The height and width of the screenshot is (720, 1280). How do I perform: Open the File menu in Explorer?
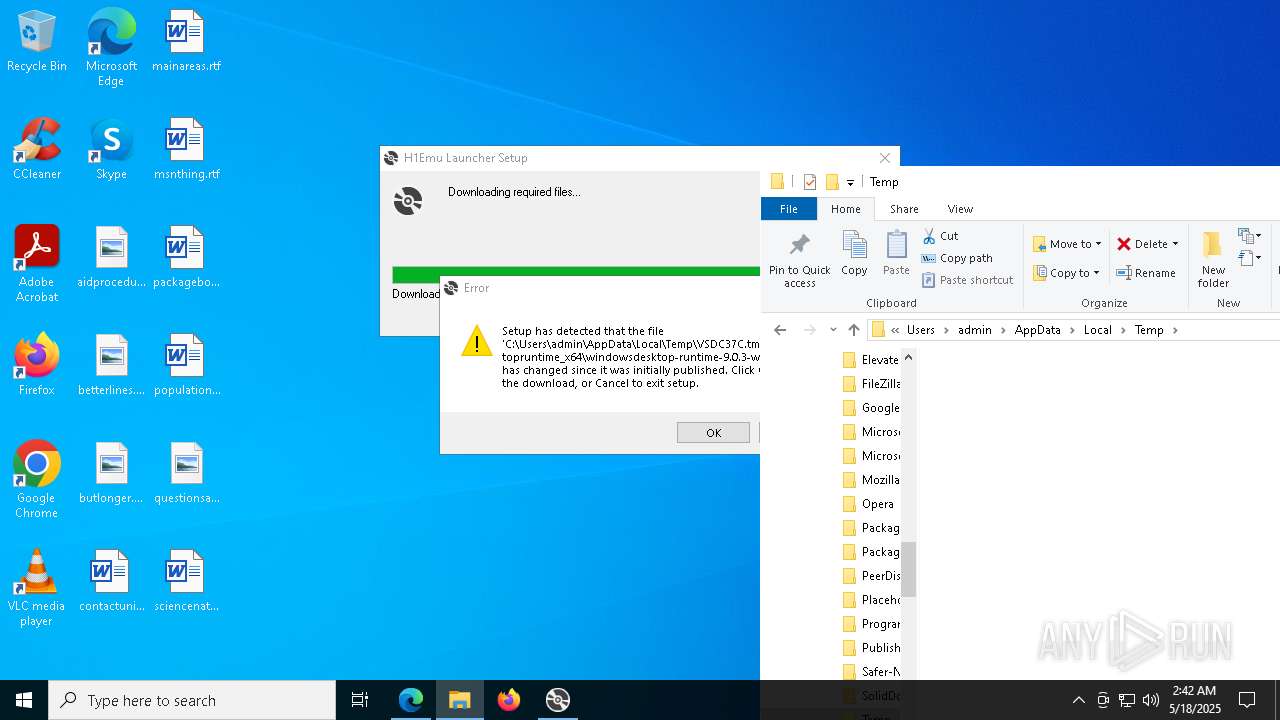pos(789,209)
